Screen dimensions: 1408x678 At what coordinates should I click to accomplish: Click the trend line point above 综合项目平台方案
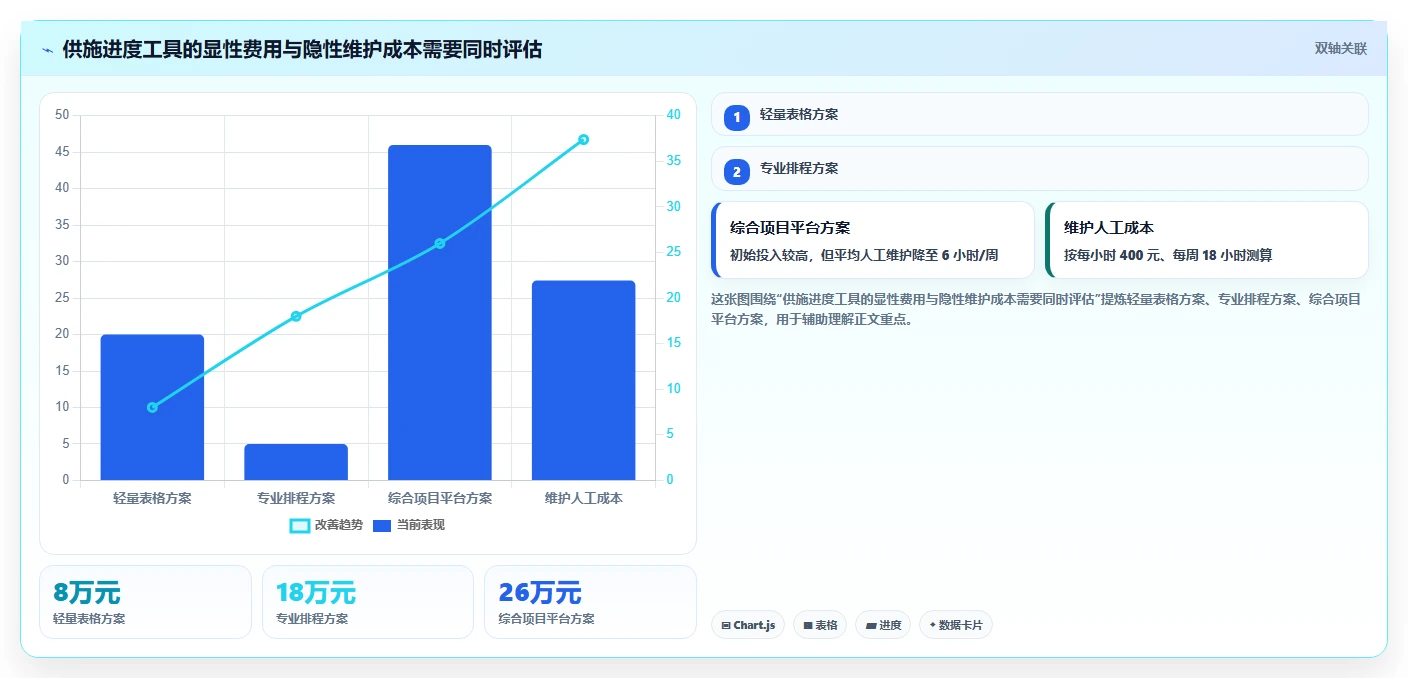pyautogui.click(x=440, y=243)
